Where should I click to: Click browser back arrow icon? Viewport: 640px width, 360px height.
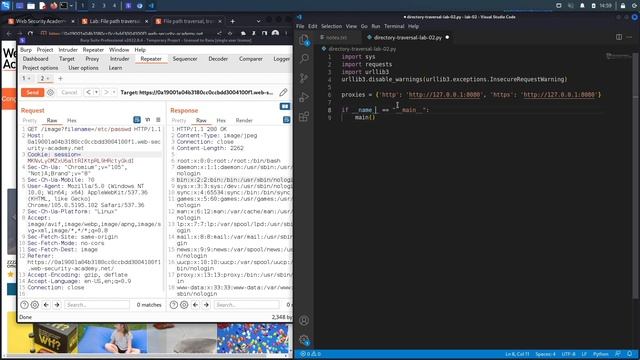point(9,33)
